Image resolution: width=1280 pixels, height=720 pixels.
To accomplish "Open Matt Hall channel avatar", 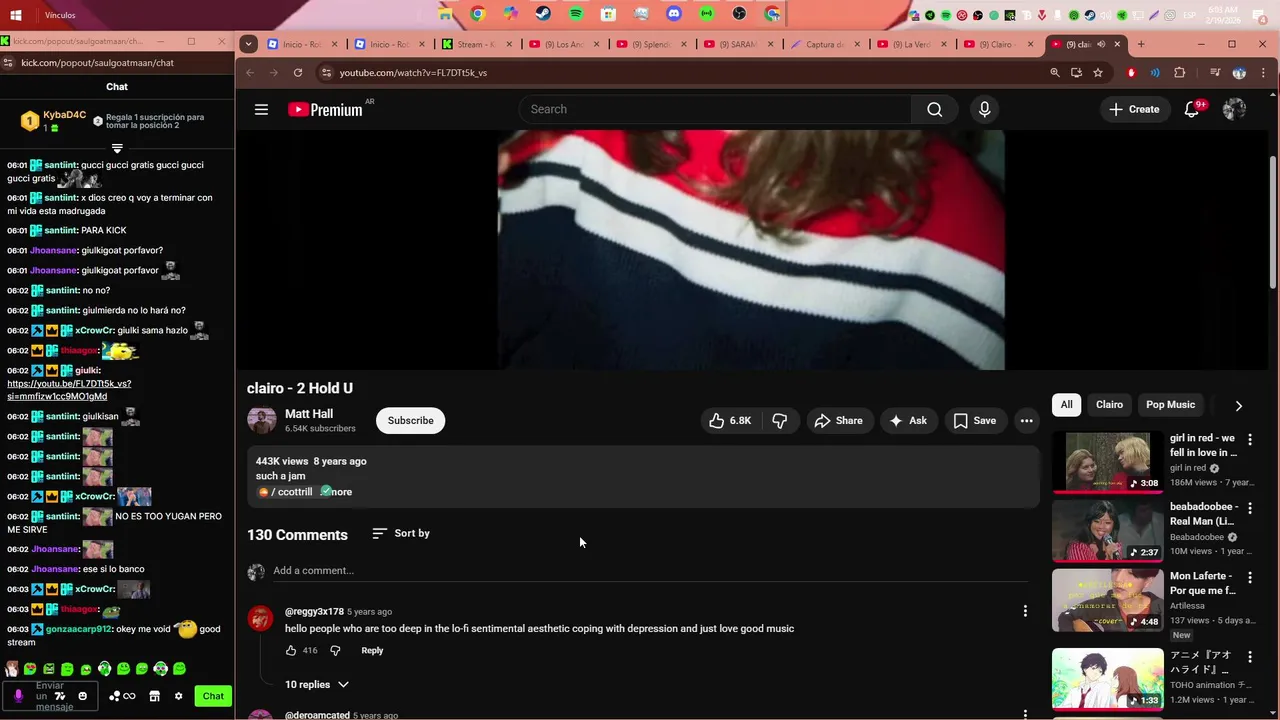I will [x=261, y=420].
